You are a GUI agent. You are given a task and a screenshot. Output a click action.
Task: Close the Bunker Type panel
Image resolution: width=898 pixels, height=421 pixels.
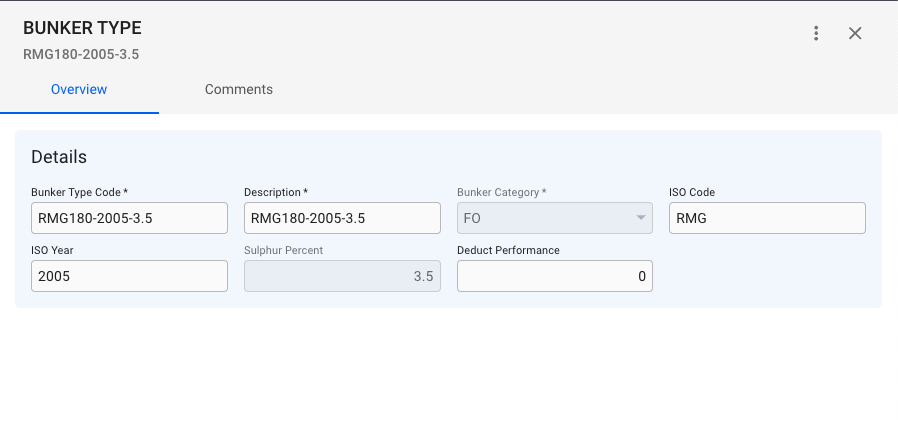[x=855, y=33]
